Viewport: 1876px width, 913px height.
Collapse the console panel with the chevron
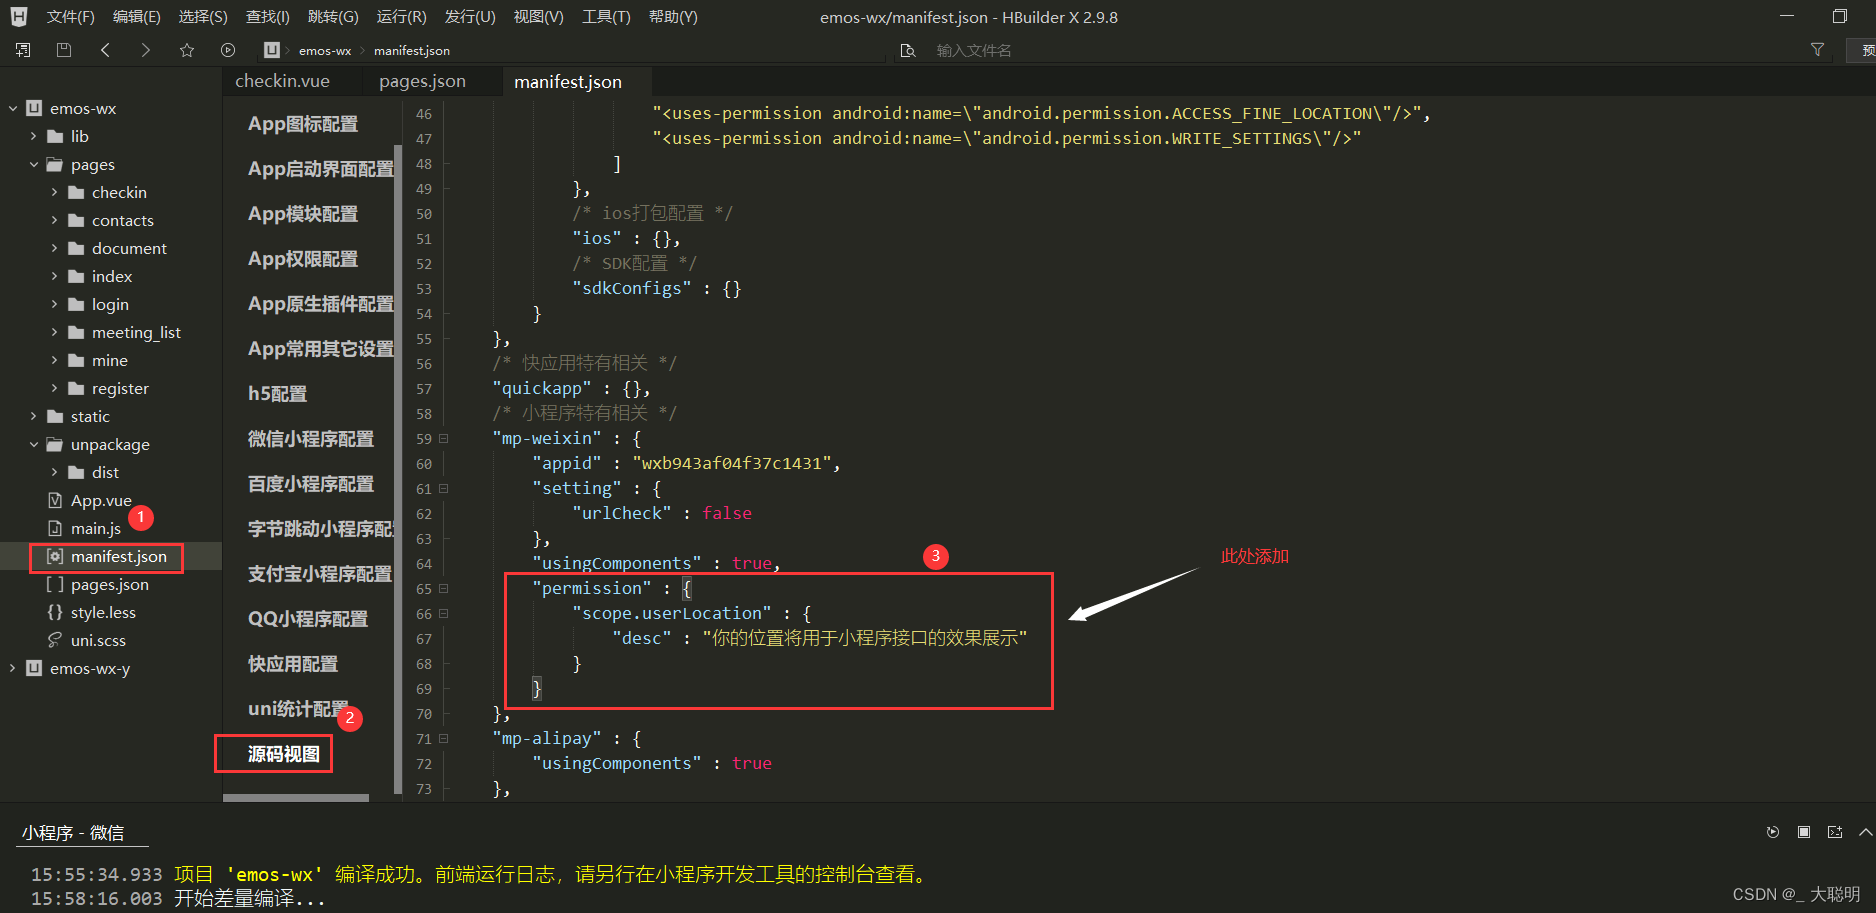[x=1862, y=832]
